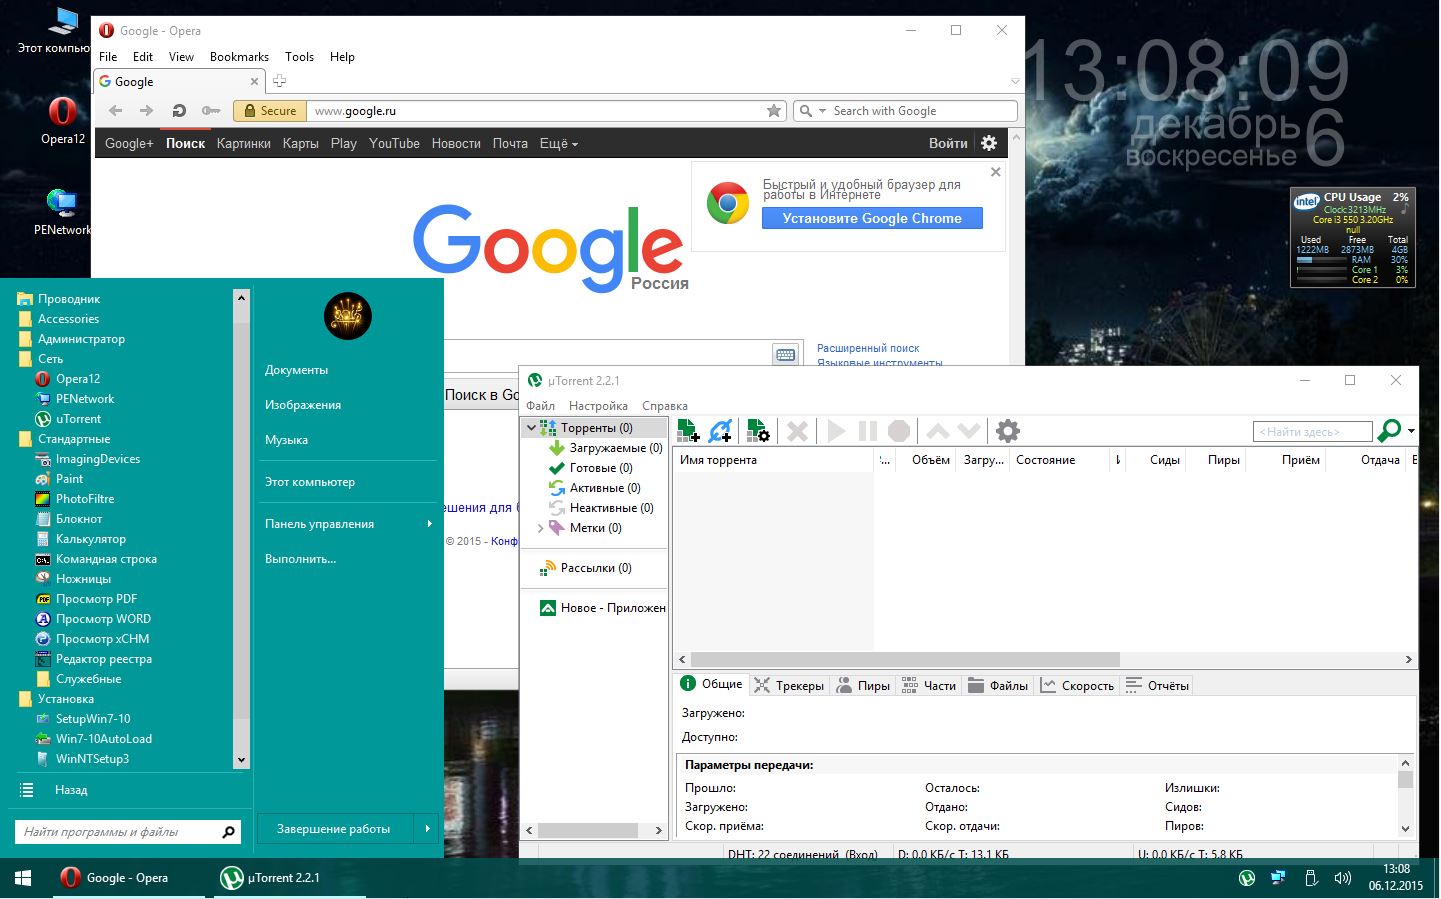Expand Завершение работы arrow
1441x899 pixels.
coord(427,828)
